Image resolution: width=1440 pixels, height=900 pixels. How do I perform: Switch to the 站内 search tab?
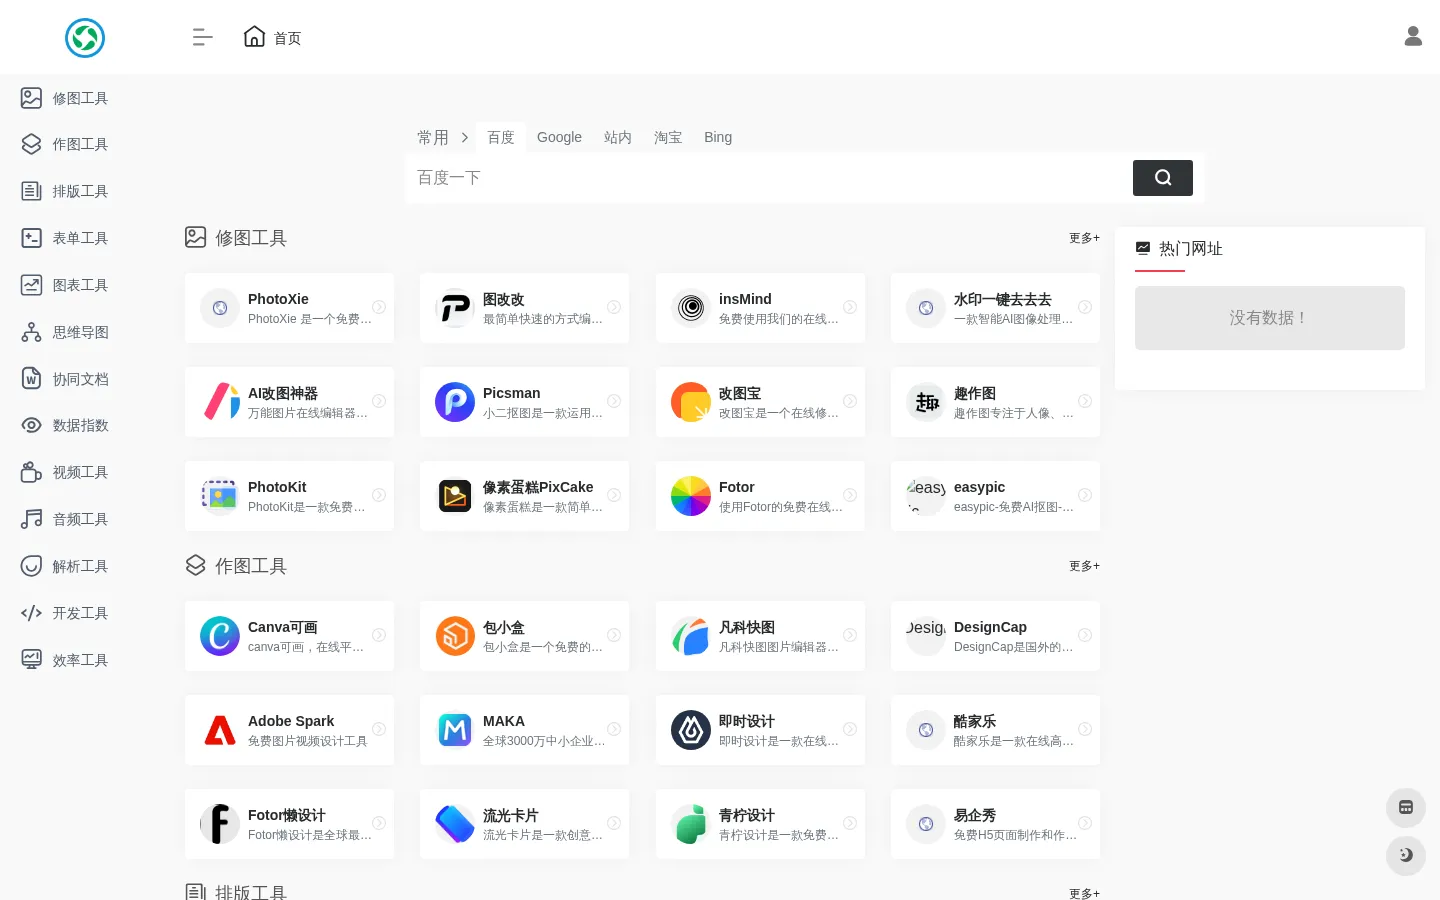(618, 138)
